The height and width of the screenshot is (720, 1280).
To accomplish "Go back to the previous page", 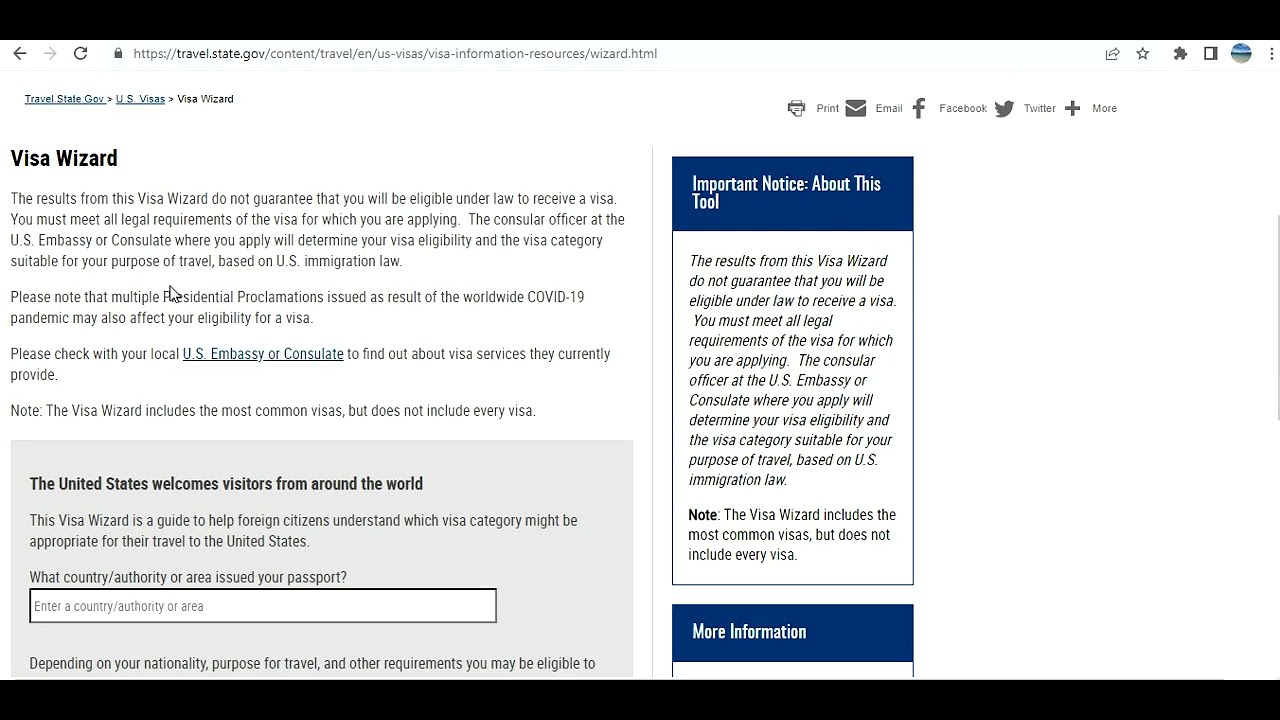I will coord(20,54).
